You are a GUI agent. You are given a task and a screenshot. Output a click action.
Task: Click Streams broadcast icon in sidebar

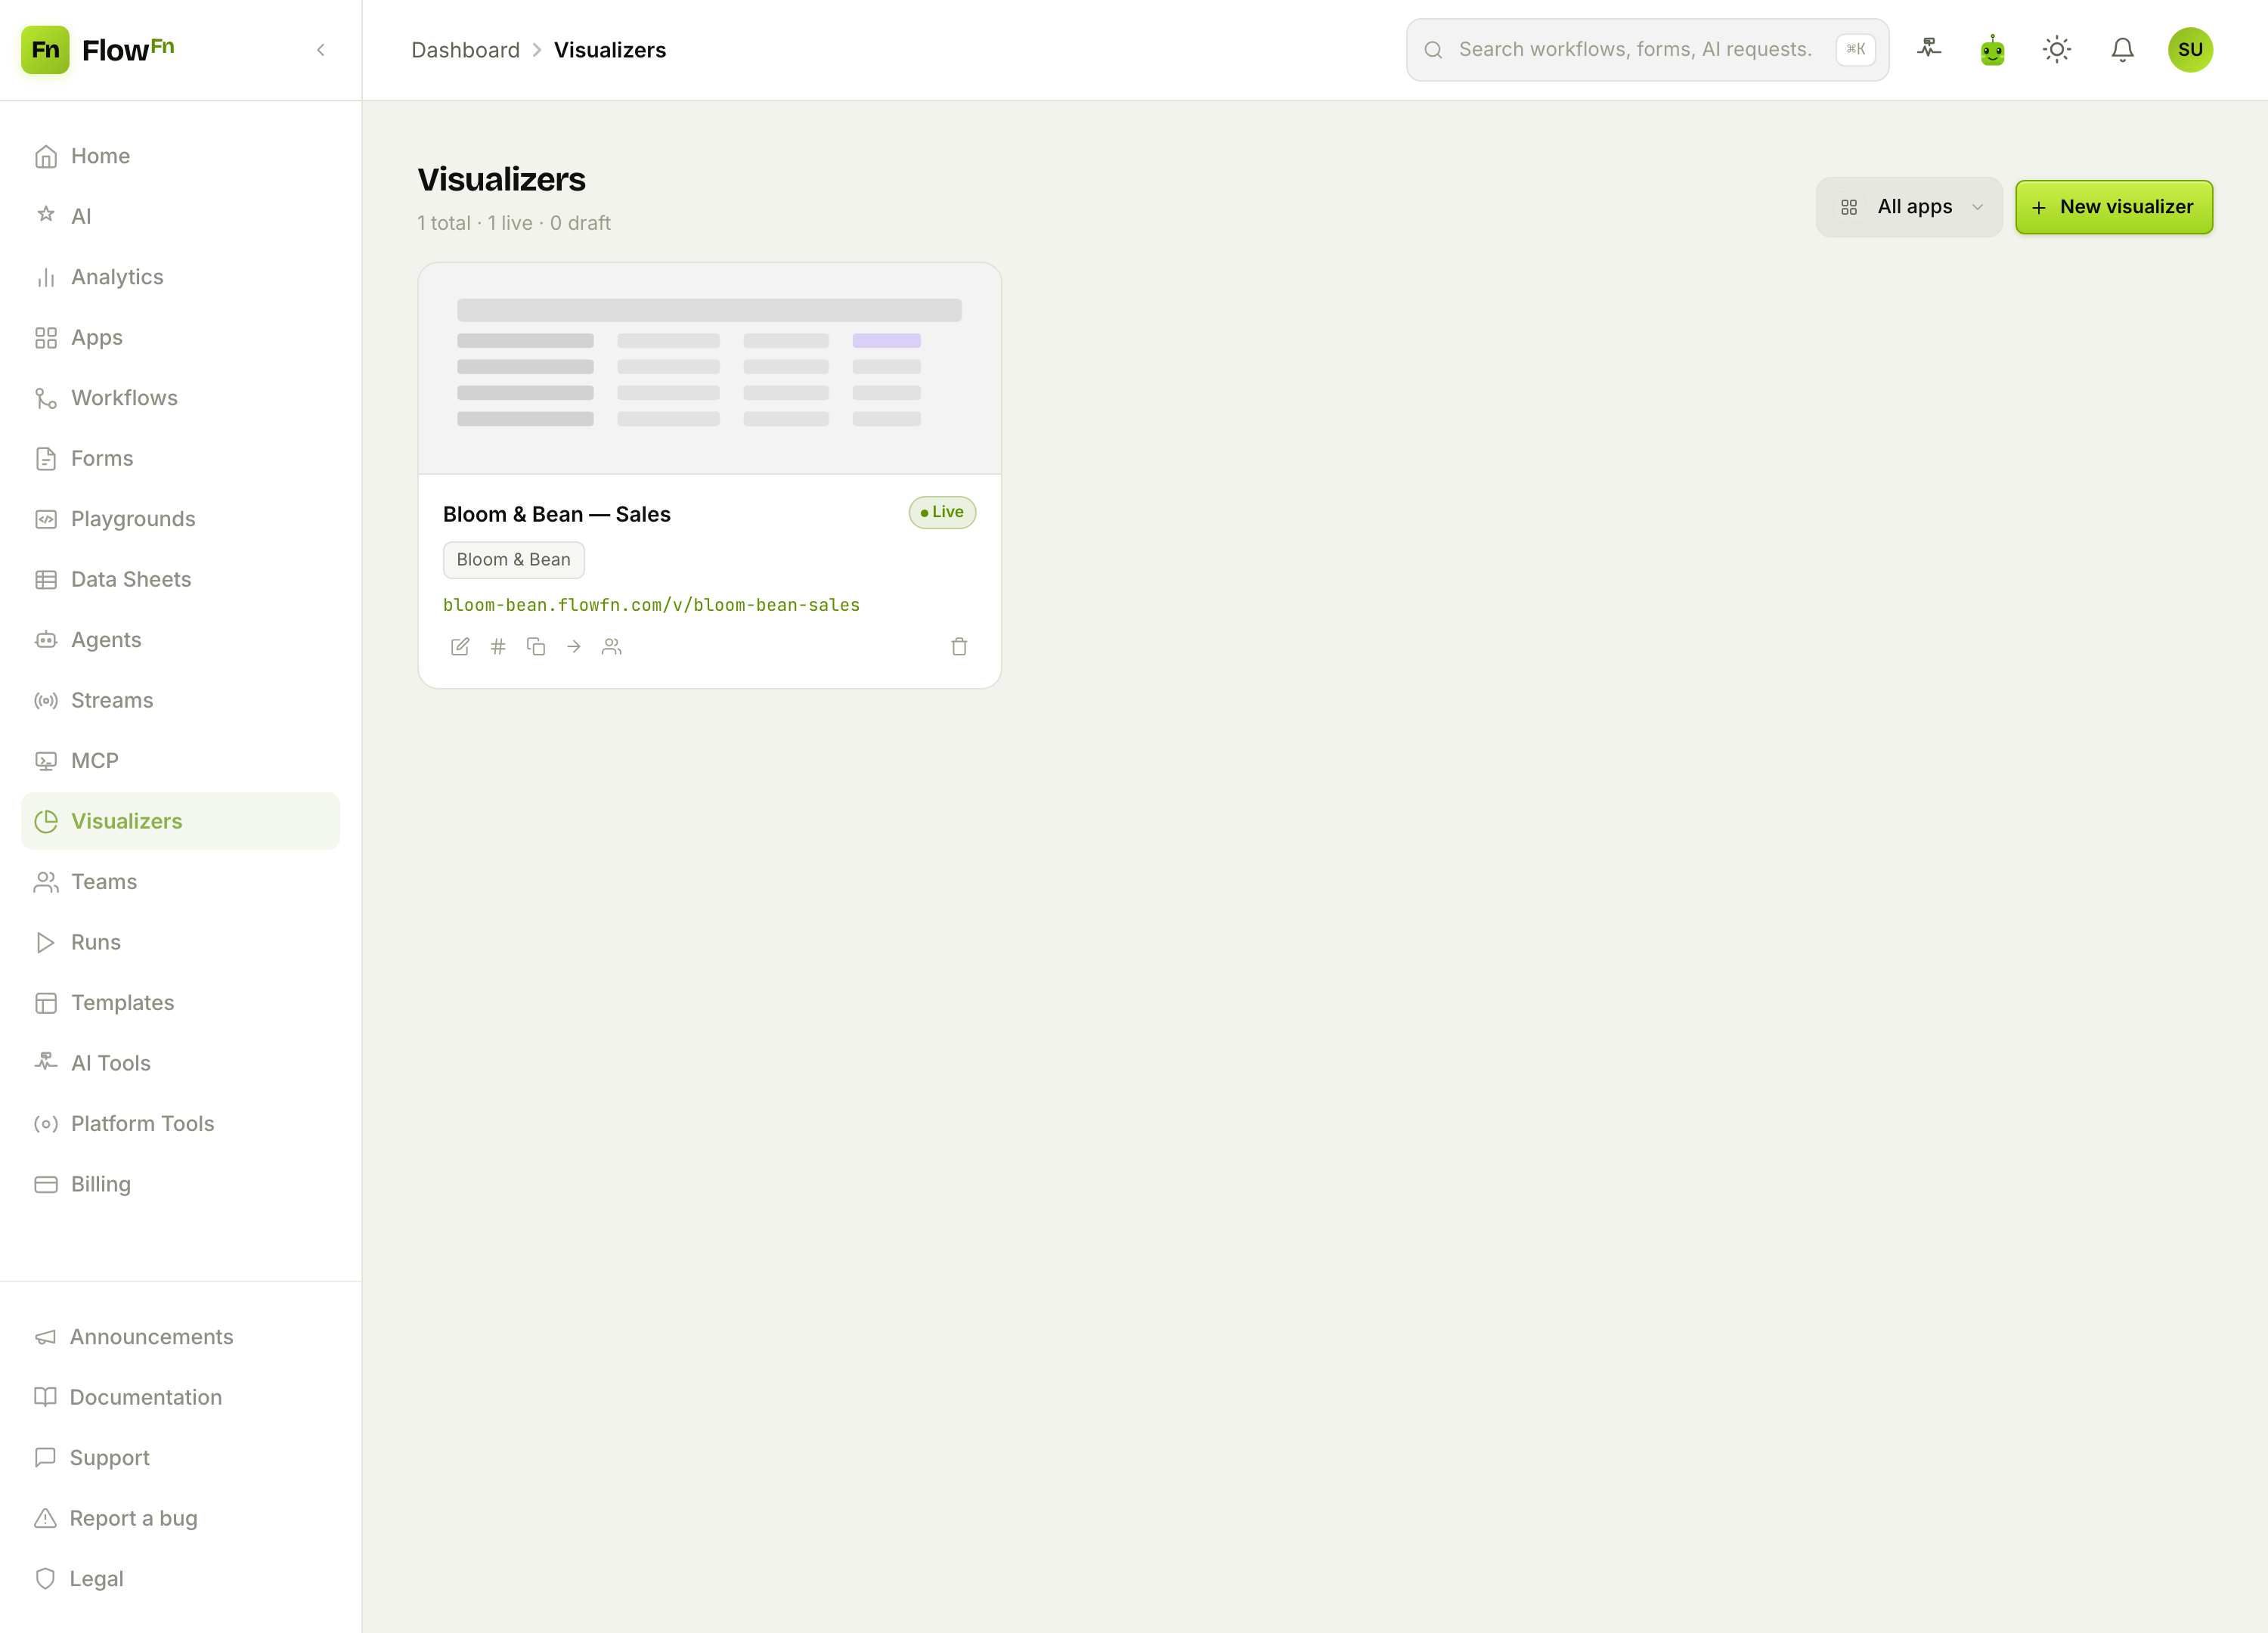click(46, 700)
